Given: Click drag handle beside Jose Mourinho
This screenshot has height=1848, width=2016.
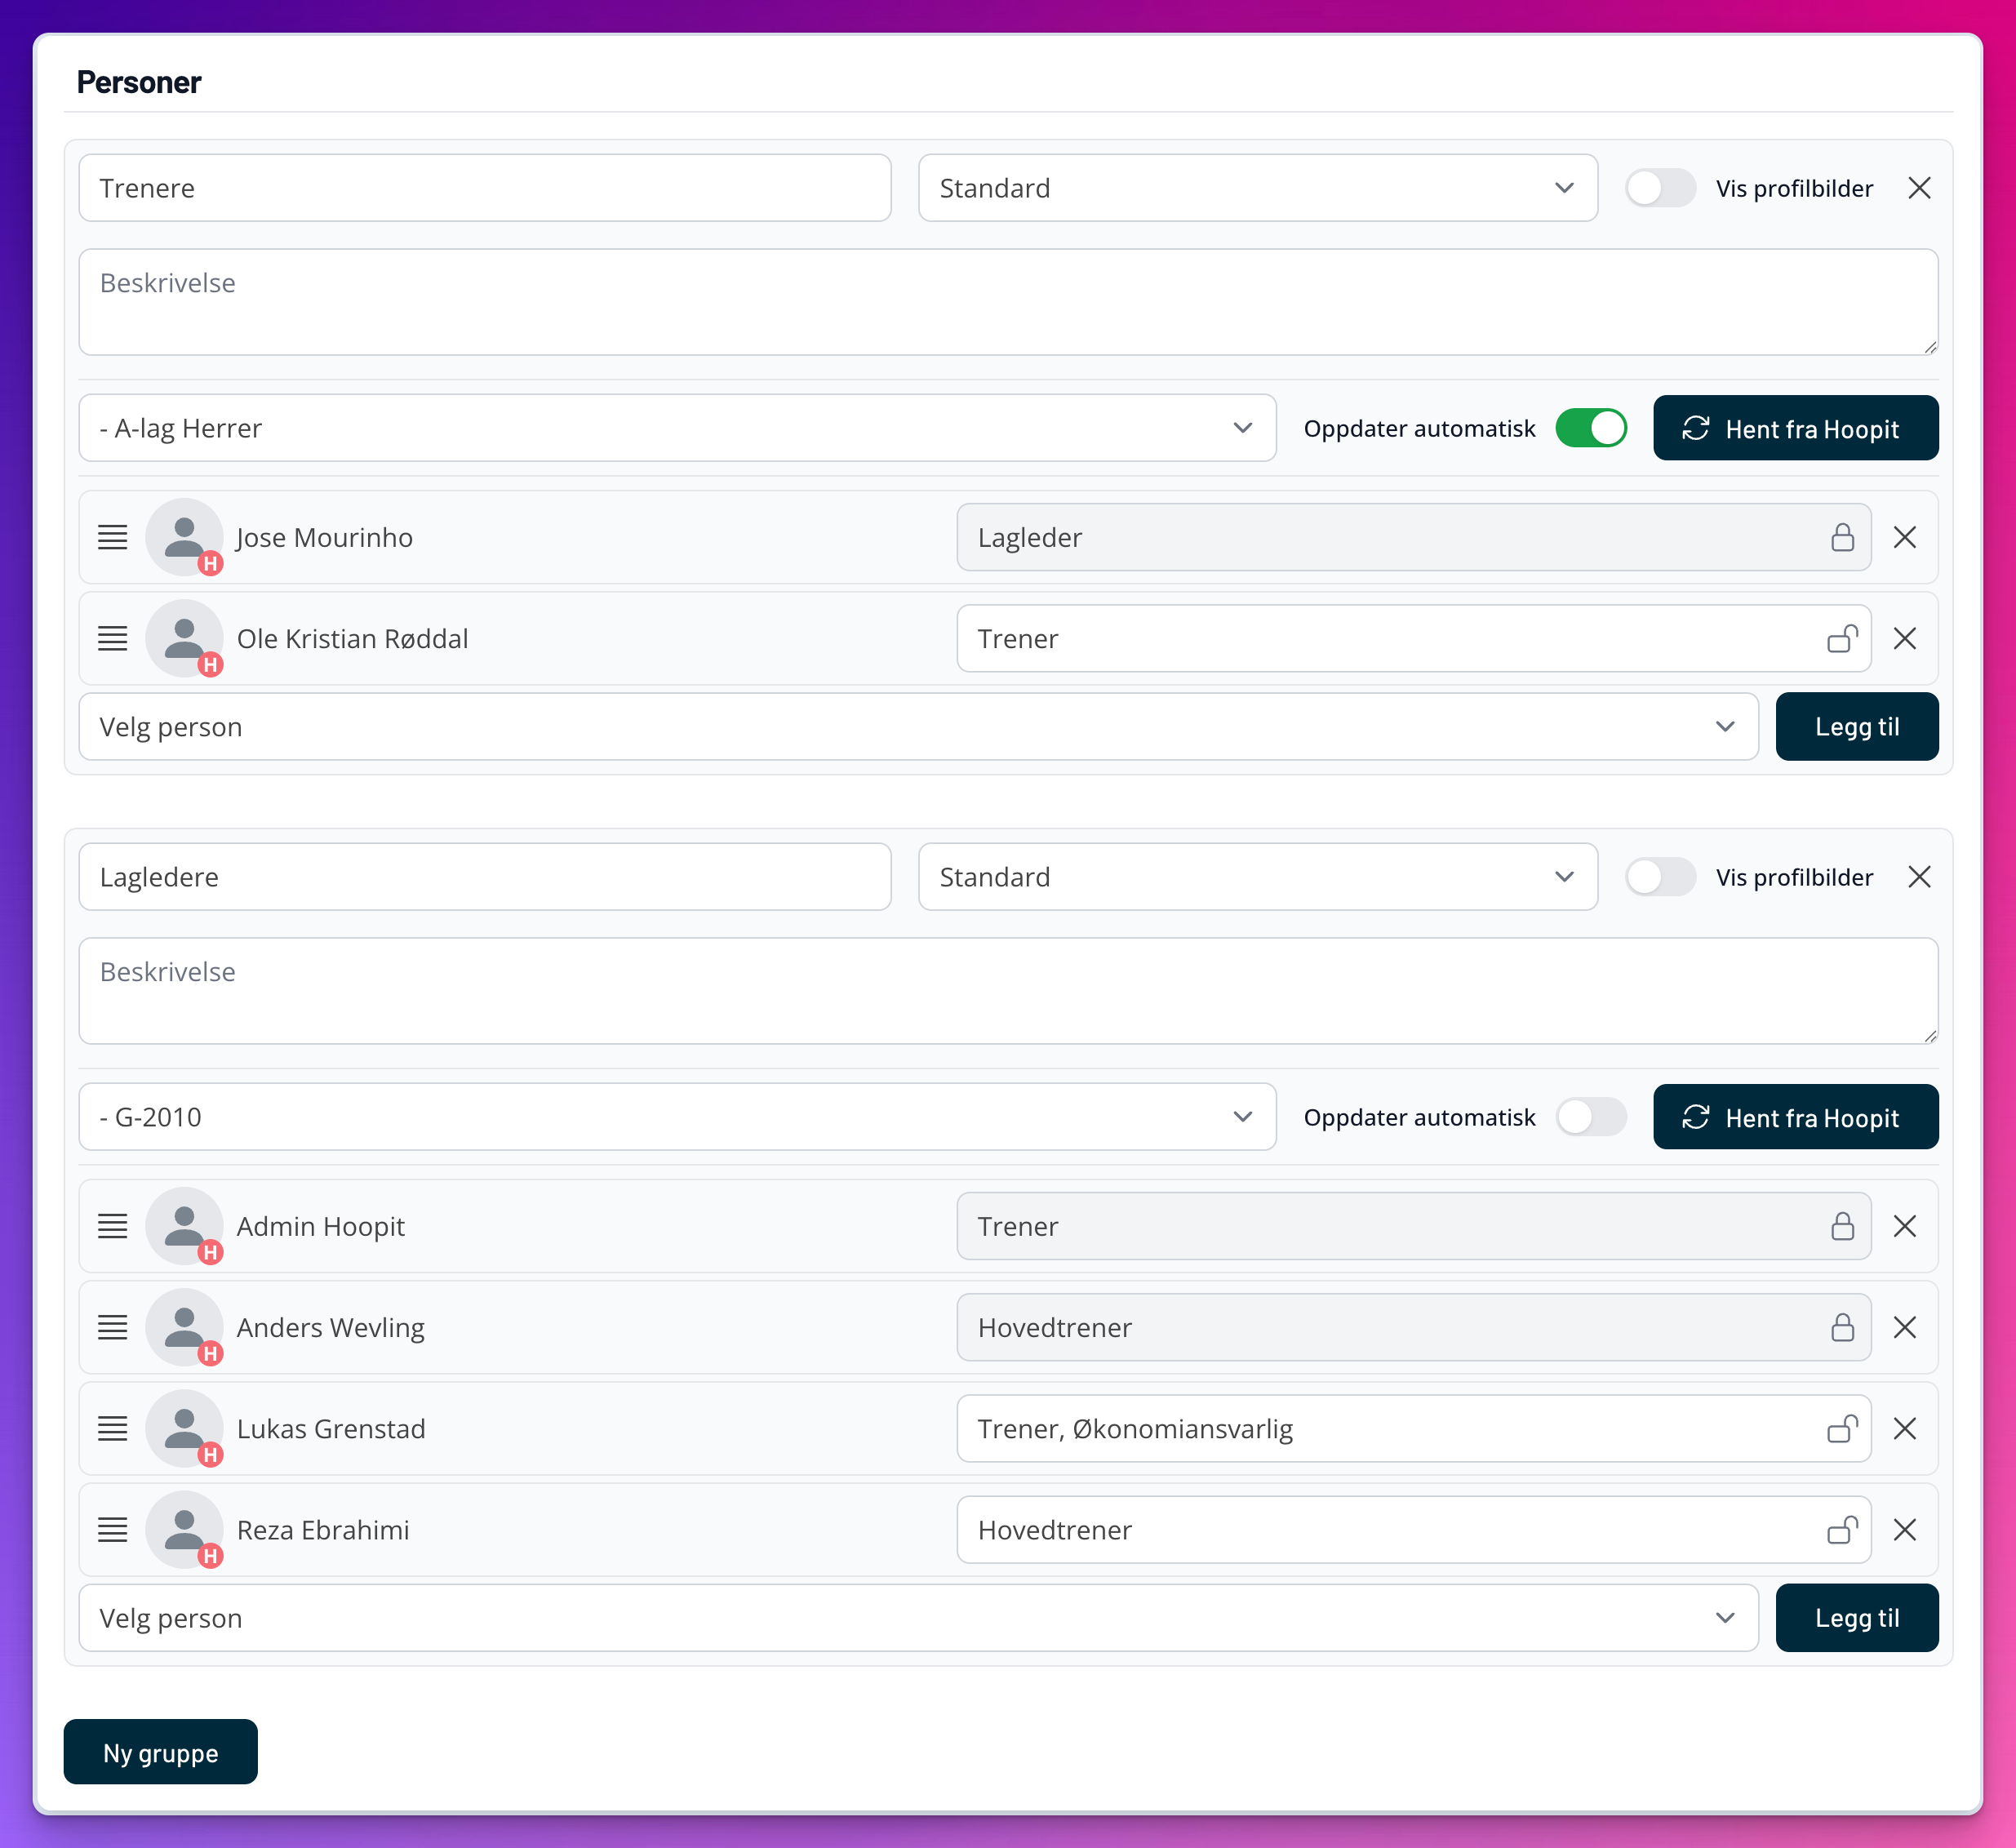Looking at the screenshot, I should coord(113,537).
